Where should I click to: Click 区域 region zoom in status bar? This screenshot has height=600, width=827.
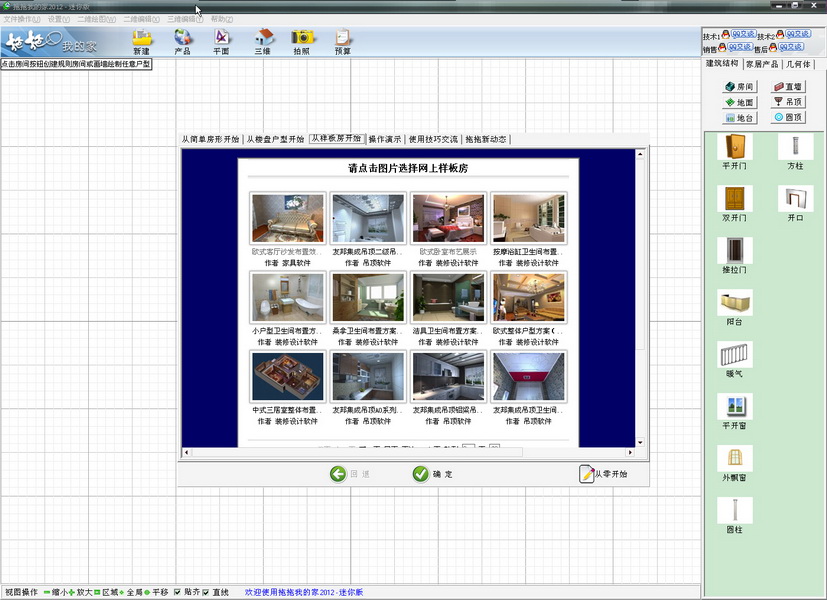(x=106, y=592)
